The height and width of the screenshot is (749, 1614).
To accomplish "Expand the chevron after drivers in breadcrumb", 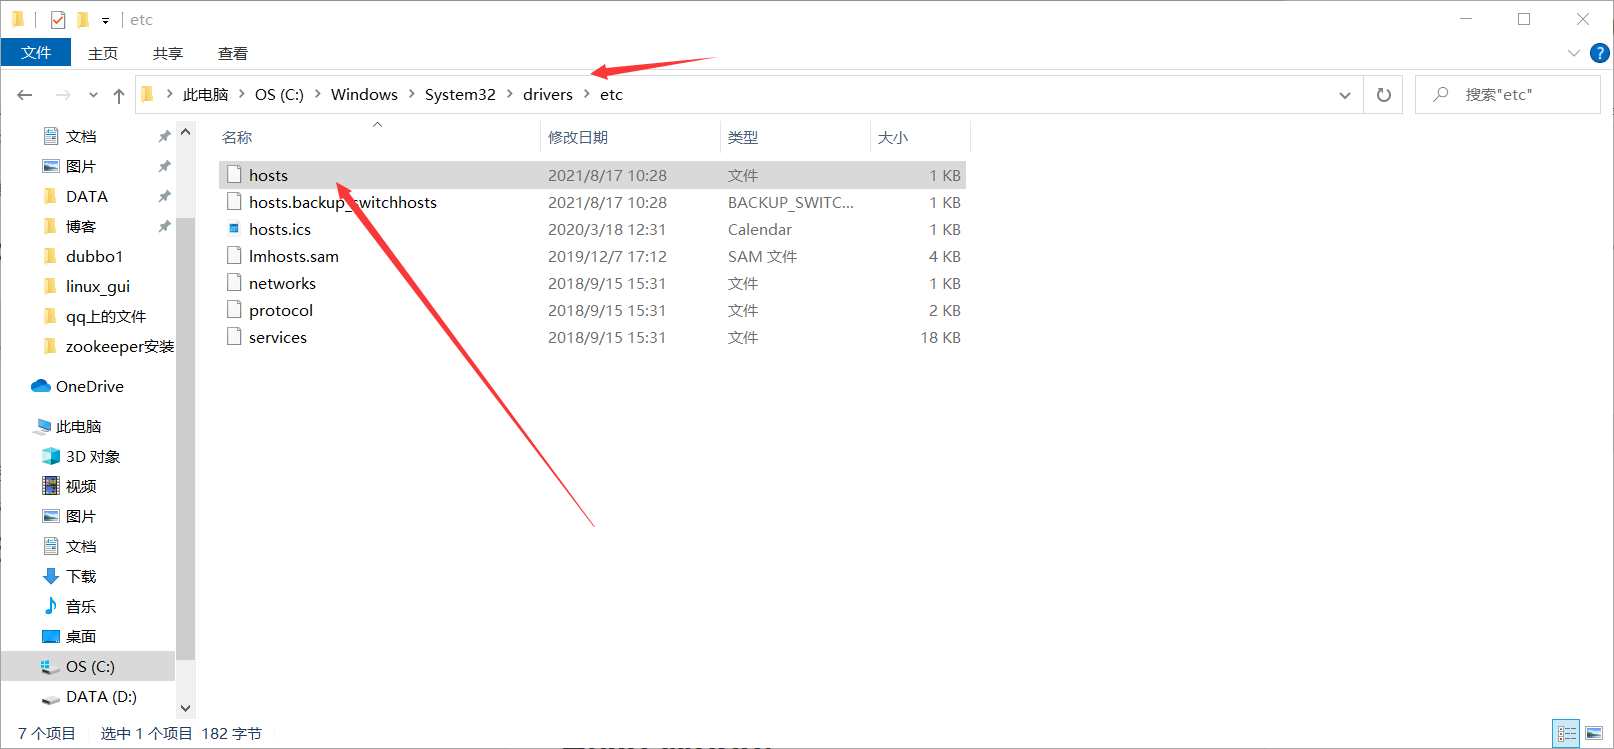I will click(x=587, y=95).
